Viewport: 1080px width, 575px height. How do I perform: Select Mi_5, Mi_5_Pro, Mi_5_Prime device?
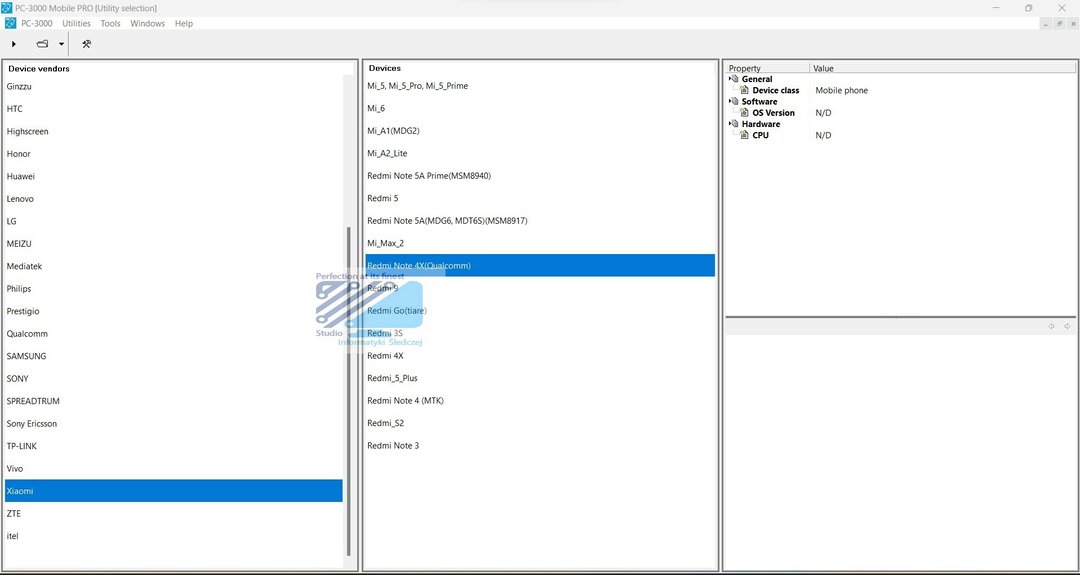pyautogui.click(x=540, y=86)
